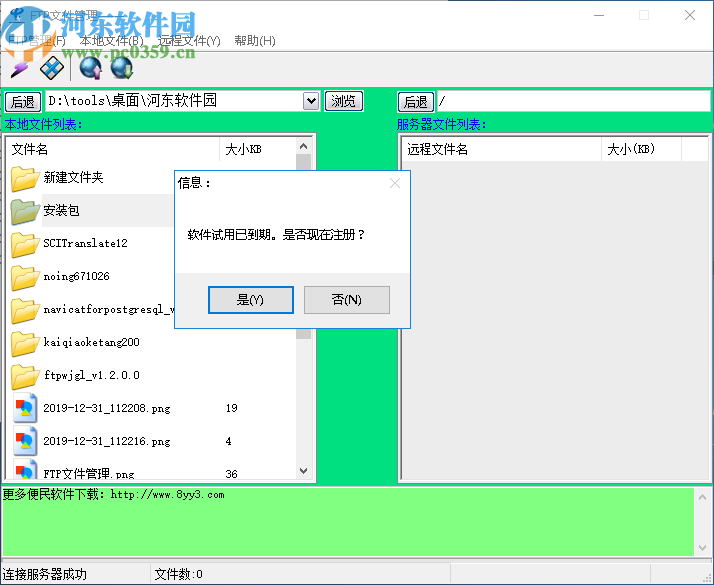Click the globe download toolbar icon

(x=122, y=68)
